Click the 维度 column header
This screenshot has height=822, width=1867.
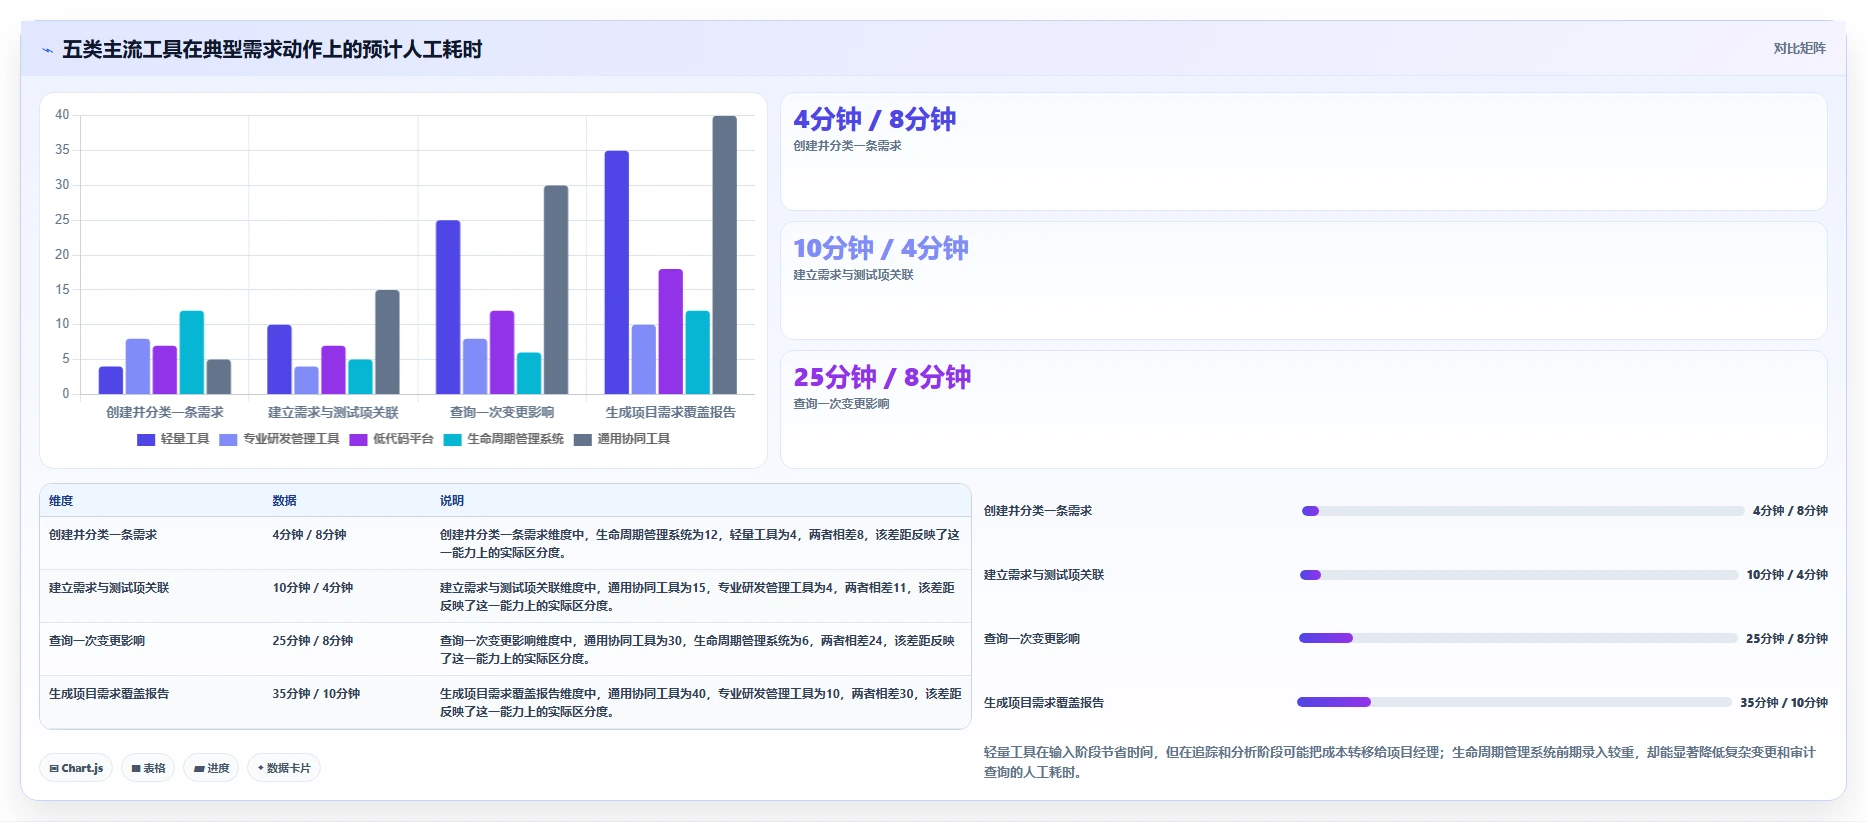[x=61, y=501]
